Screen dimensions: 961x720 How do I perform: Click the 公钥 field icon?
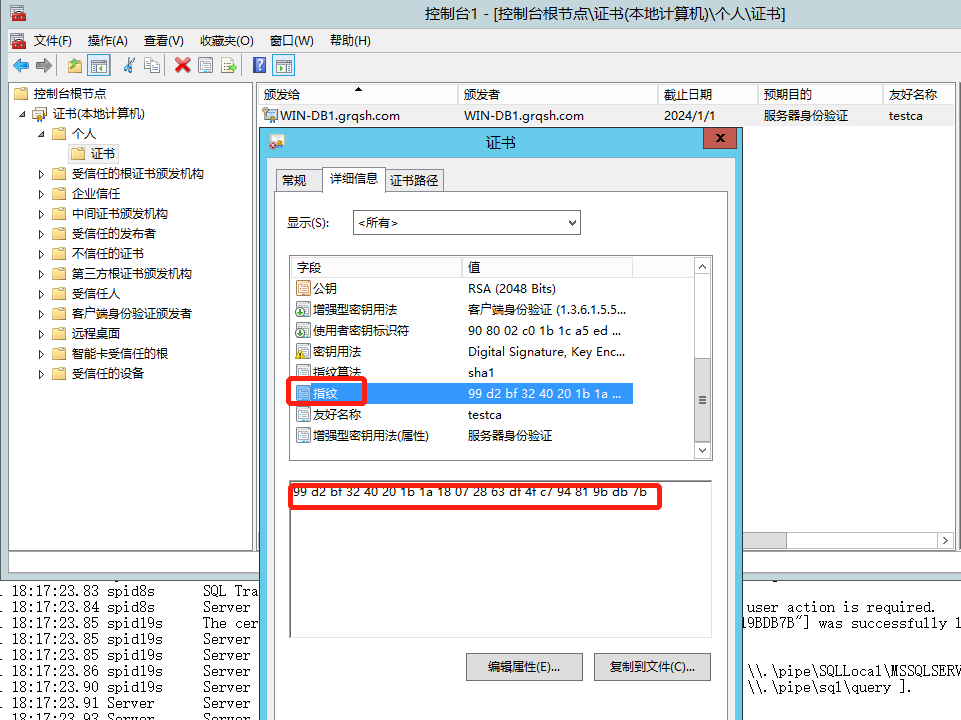tap(303, 288)
